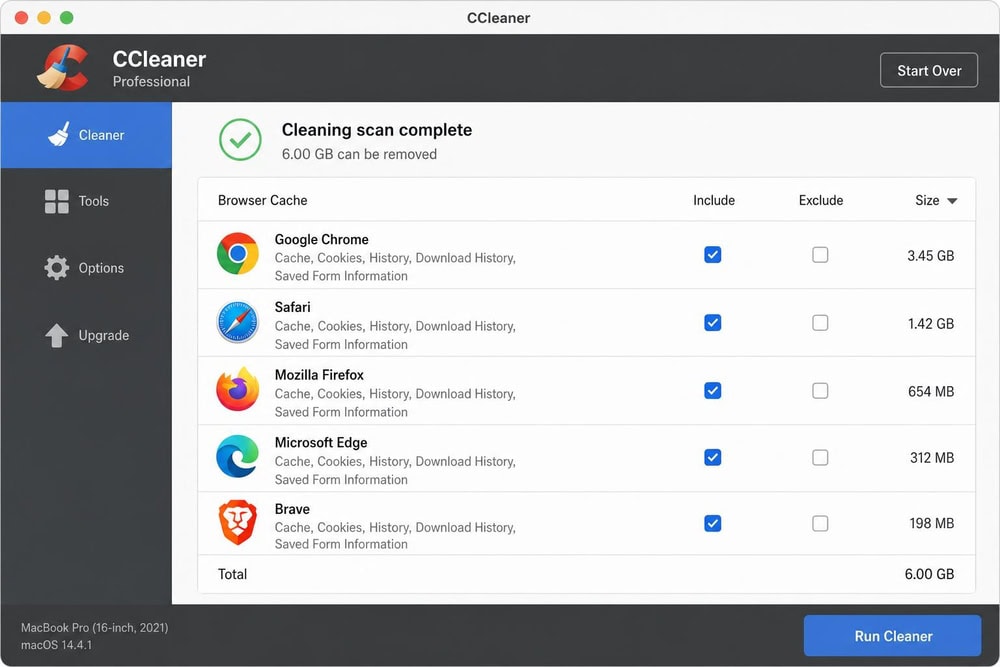Check Exclude for Mozilla Firefox

tap(820, 390)
